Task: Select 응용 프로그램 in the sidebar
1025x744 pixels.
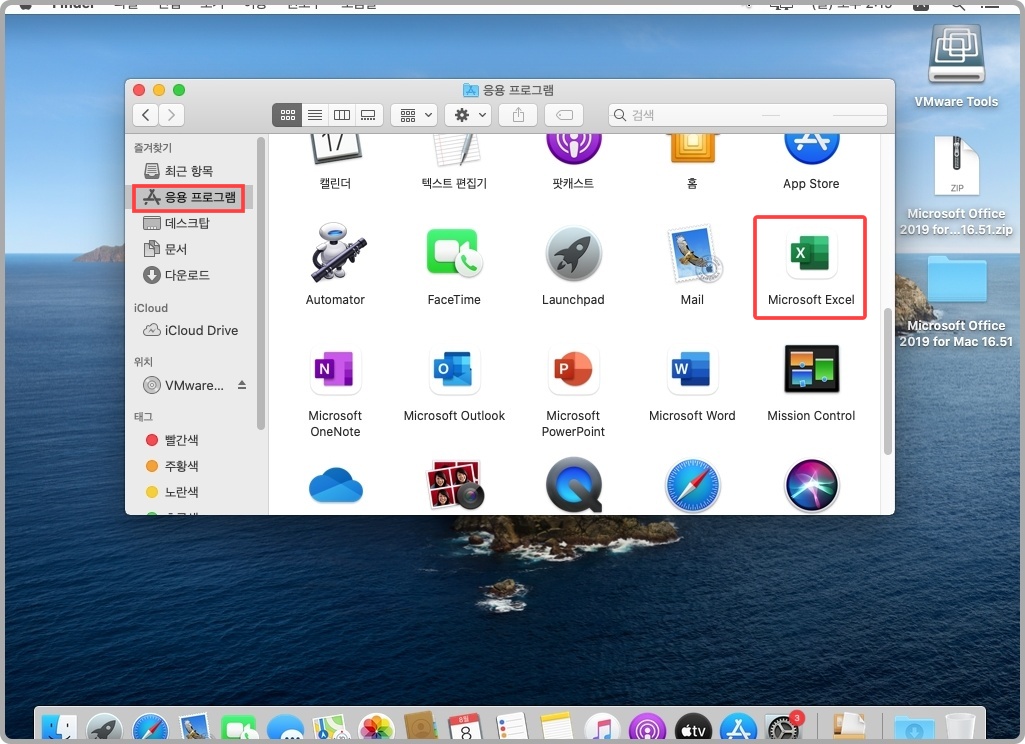Action: coord(191,197)
